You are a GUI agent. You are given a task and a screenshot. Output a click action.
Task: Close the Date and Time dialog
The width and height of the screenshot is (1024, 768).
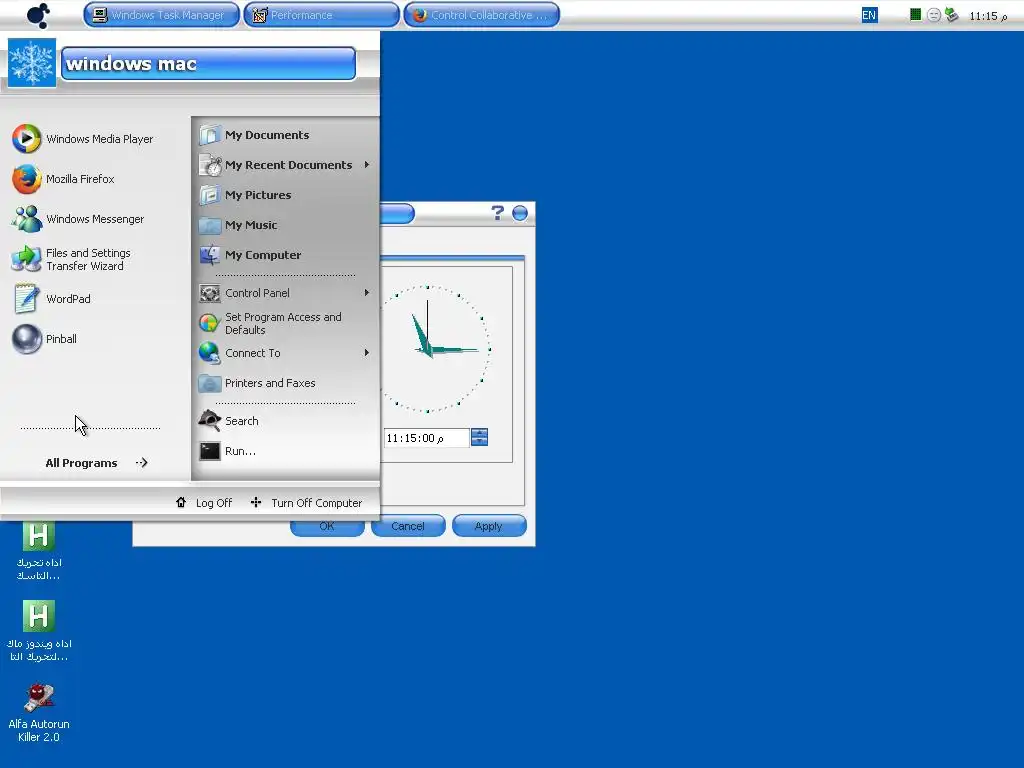tap(520, 214)
